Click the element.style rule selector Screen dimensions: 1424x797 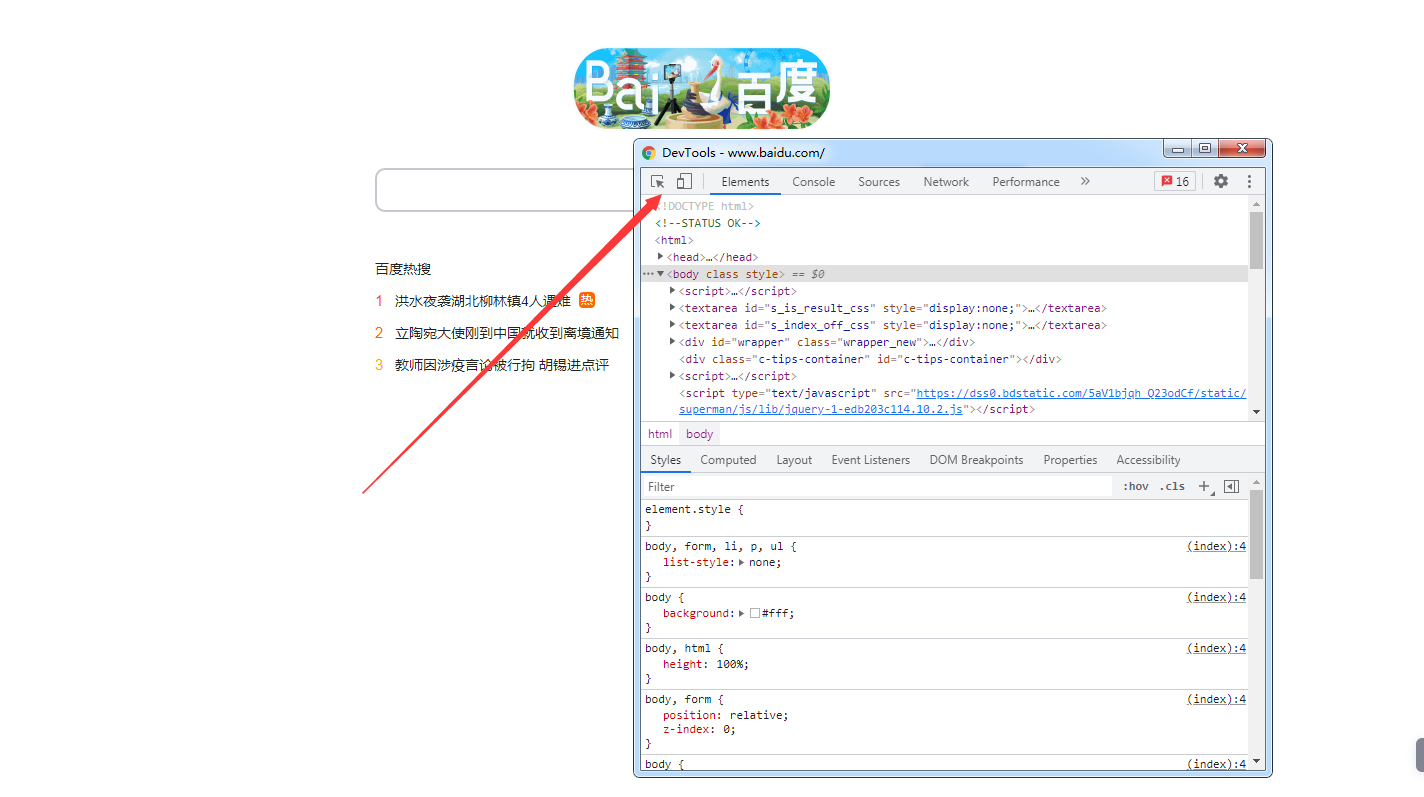(x=690, y=509)
